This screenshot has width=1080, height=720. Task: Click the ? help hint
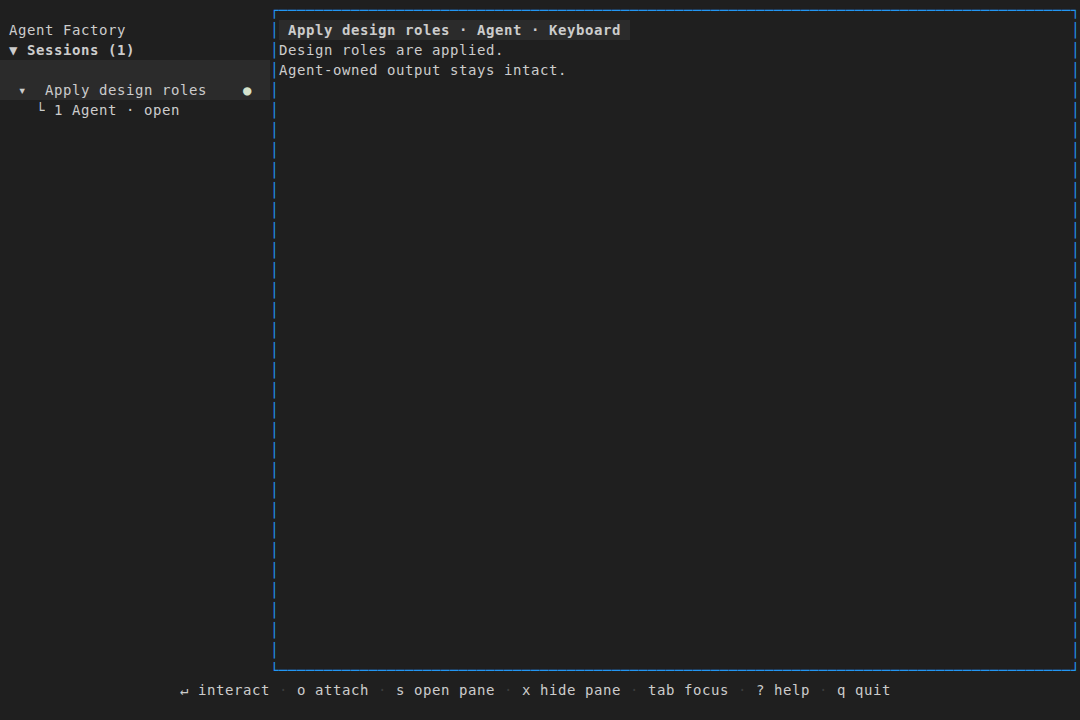[782, 690]
